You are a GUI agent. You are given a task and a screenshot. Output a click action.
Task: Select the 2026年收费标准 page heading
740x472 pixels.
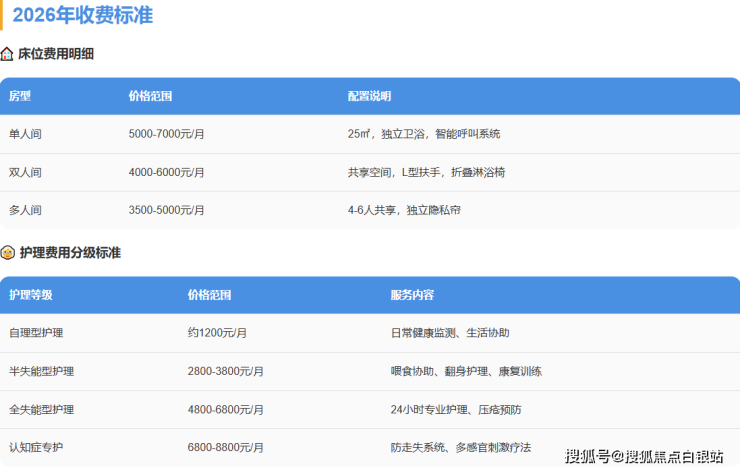pyautogui.click(x=83, y=16)
